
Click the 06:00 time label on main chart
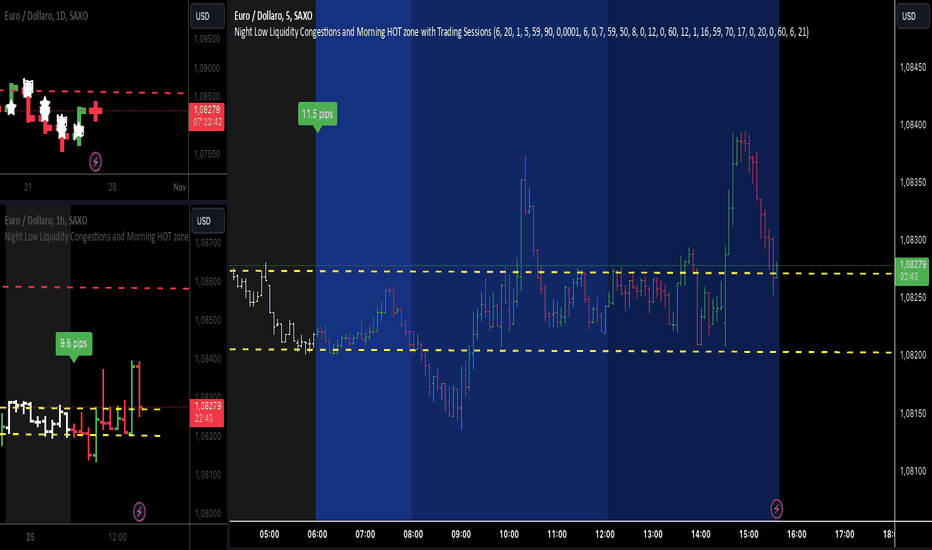click(x=317, y=534)
